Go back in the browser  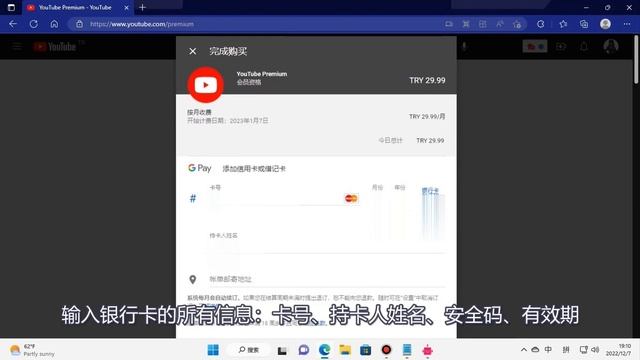[13, 24]
